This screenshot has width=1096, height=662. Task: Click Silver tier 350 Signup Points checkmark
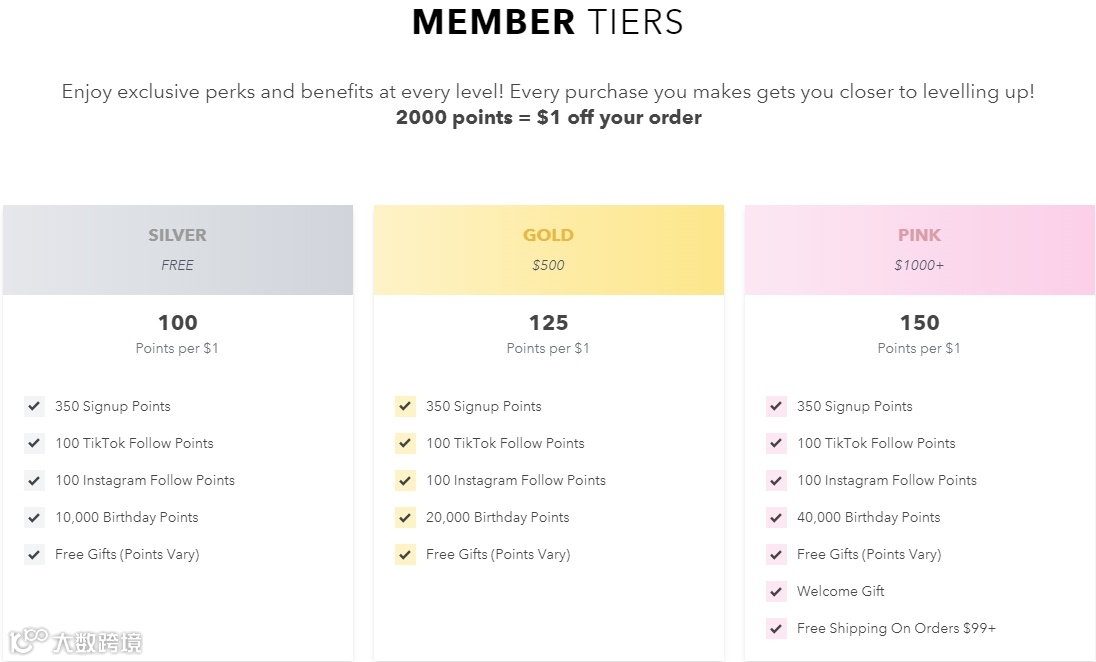click(35, 406)
